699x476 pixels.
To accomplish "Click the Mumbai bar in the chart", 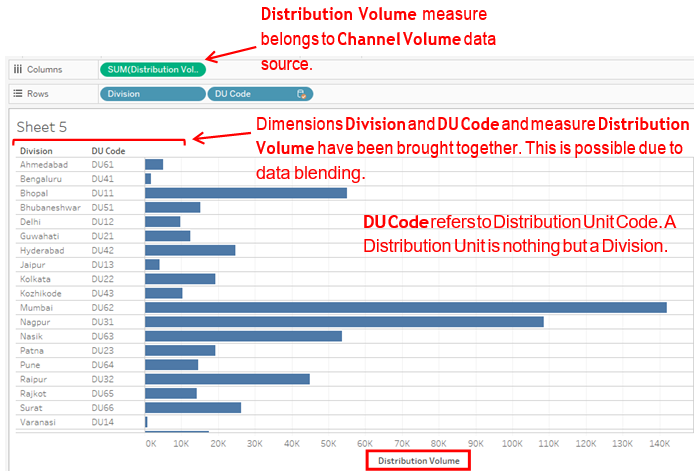I will (406, 308).
